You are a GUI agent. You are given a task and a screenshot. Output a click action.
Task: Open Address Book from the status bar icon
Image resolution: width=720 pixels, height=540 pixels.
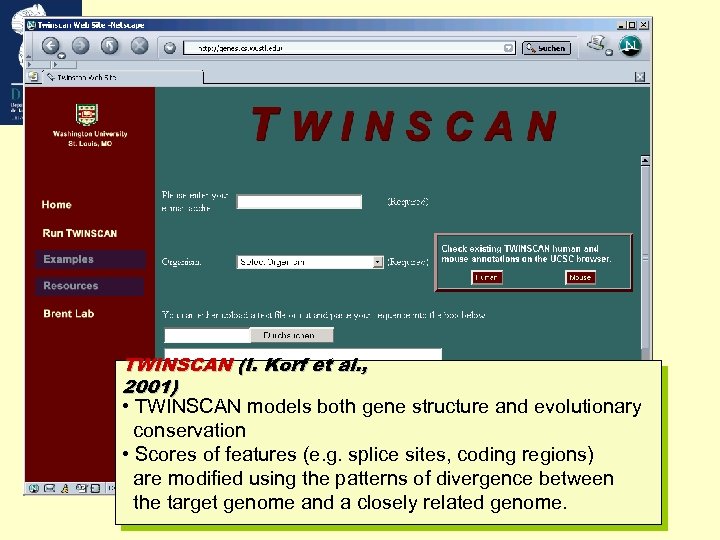[95, 489]
